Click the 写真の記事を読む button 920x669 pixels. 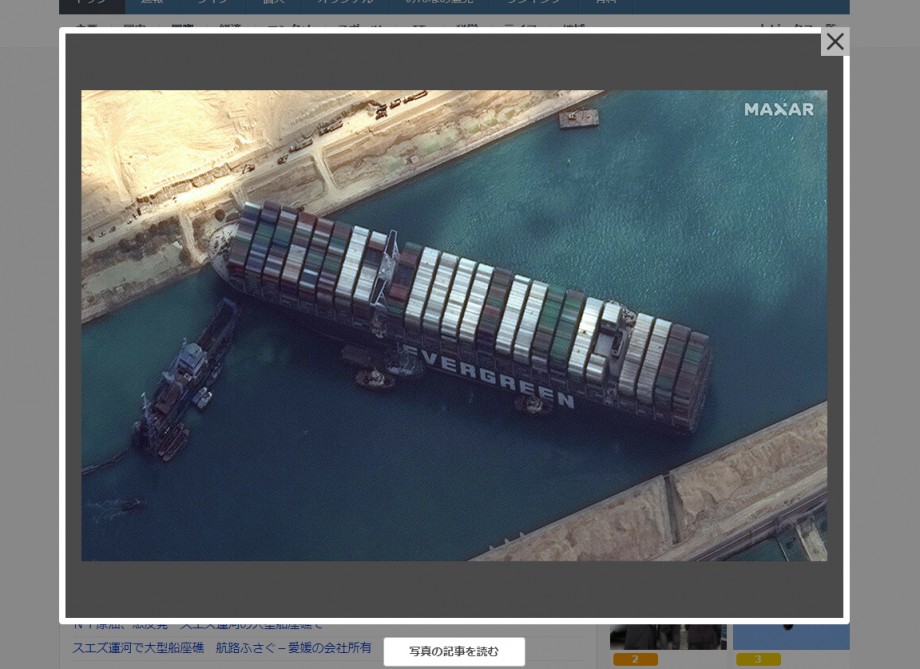click(x=454, y=651)
